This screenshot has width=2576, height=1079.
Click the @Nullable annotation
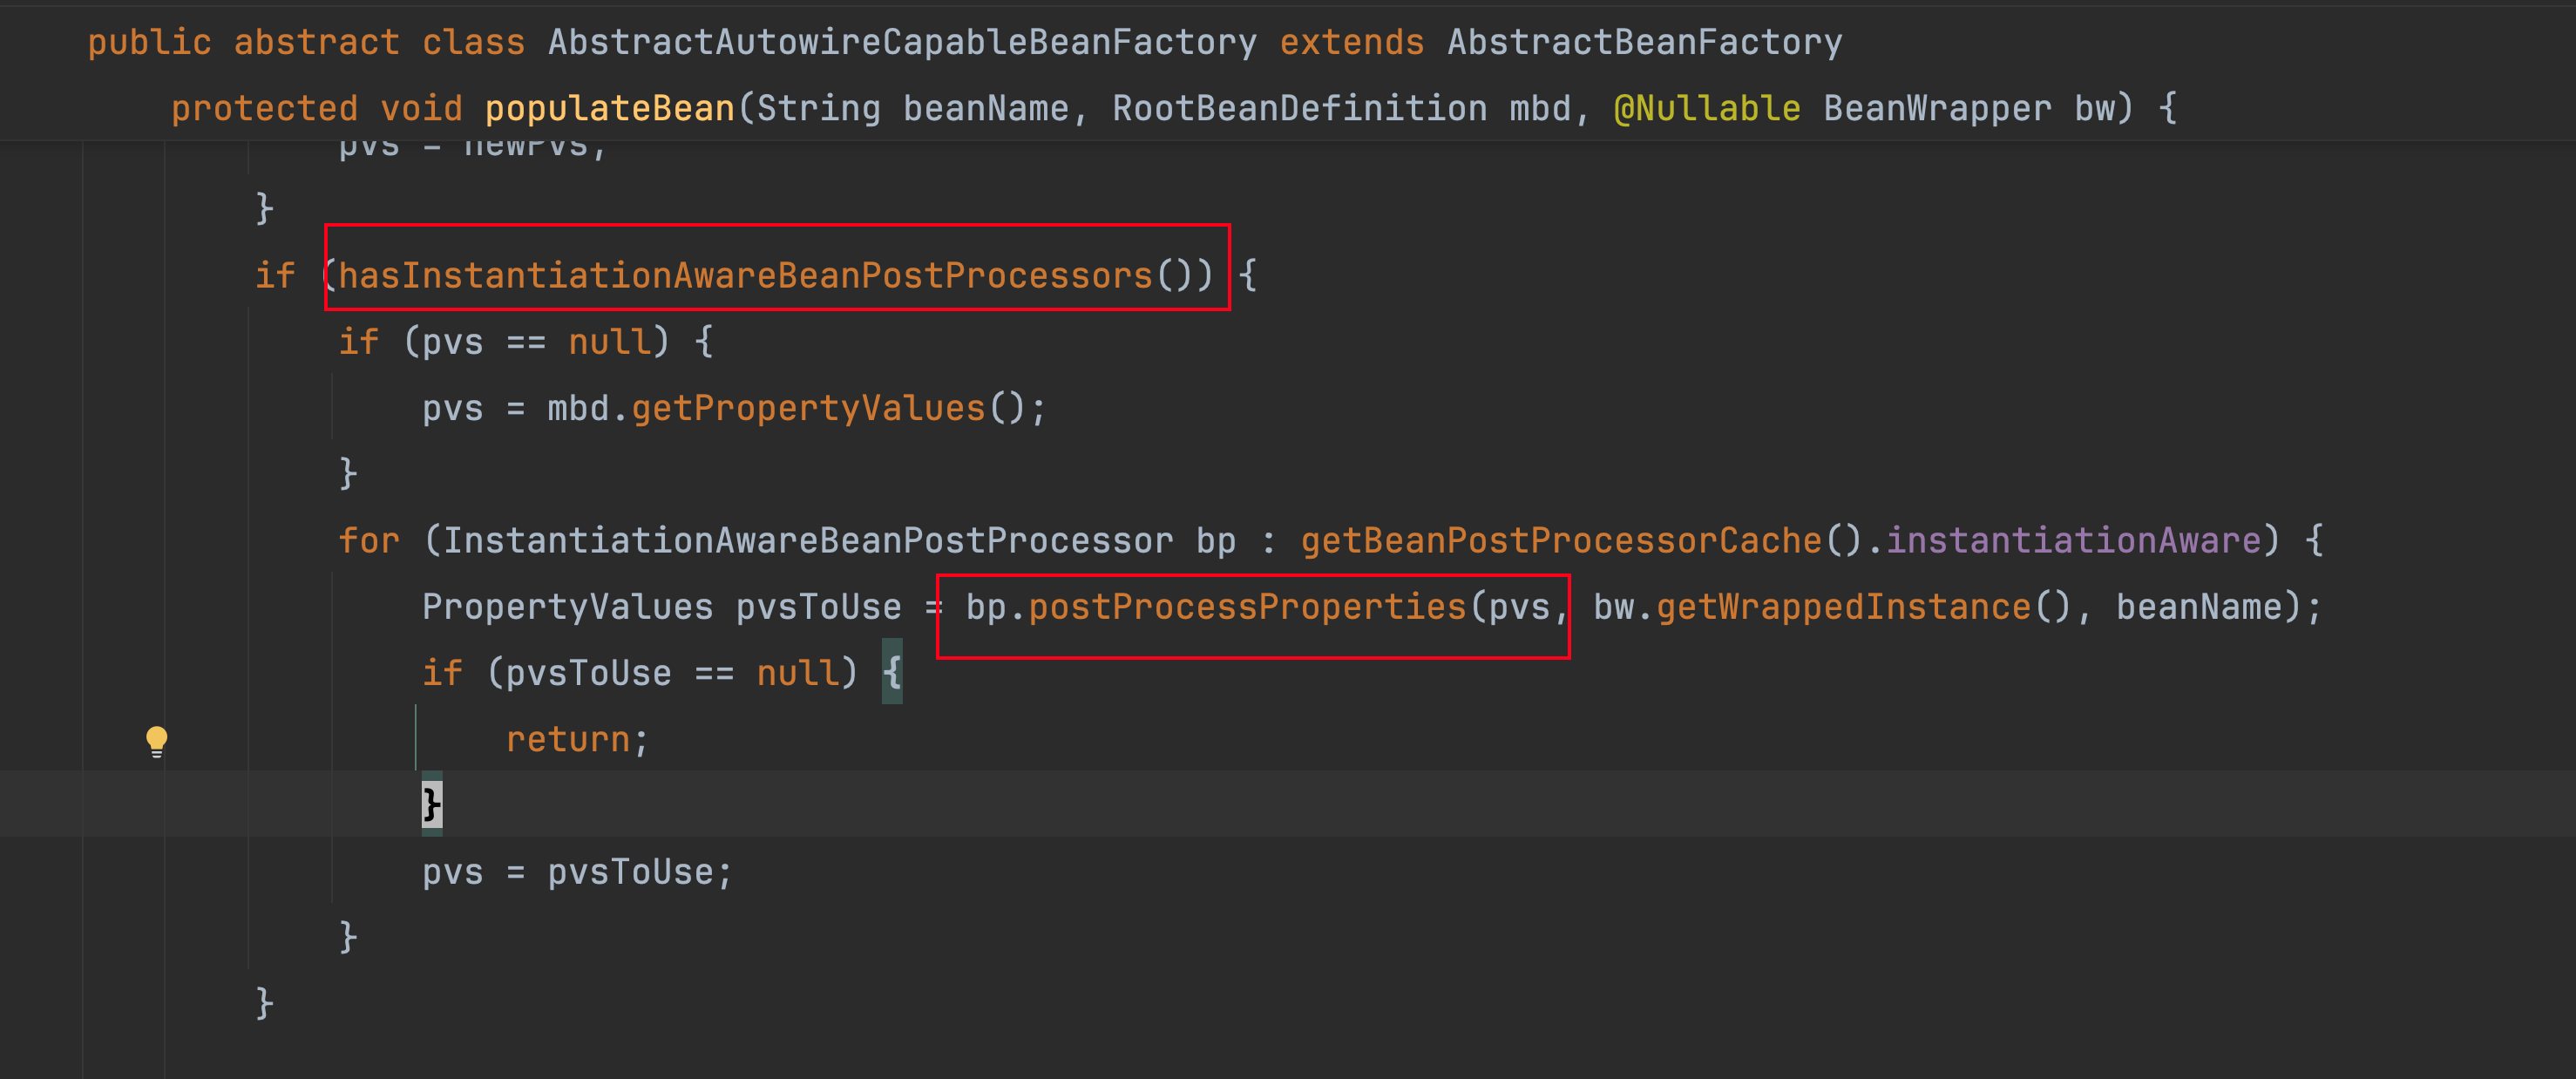[1707, 108]
